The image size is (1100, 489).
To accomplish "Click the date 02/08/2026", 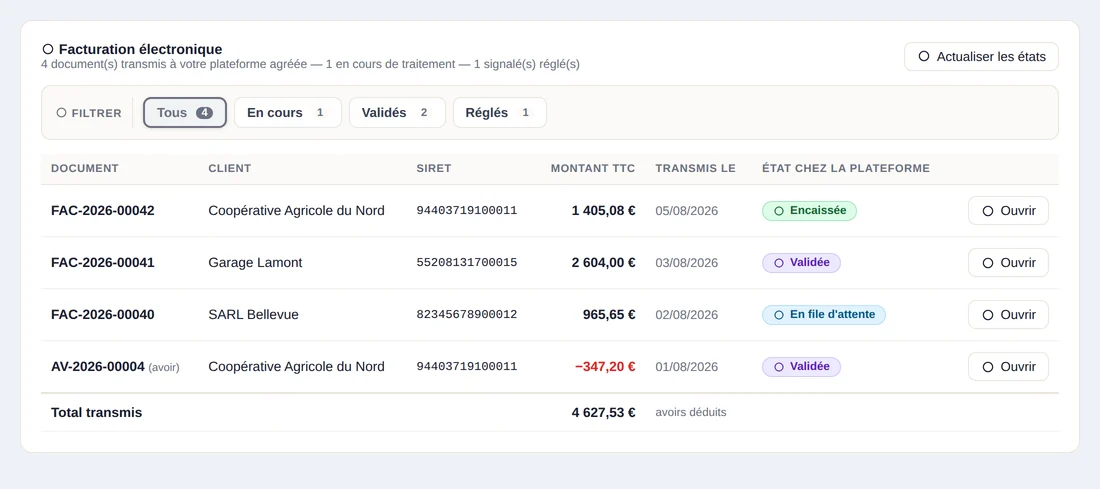I will (x=687, y=314).
